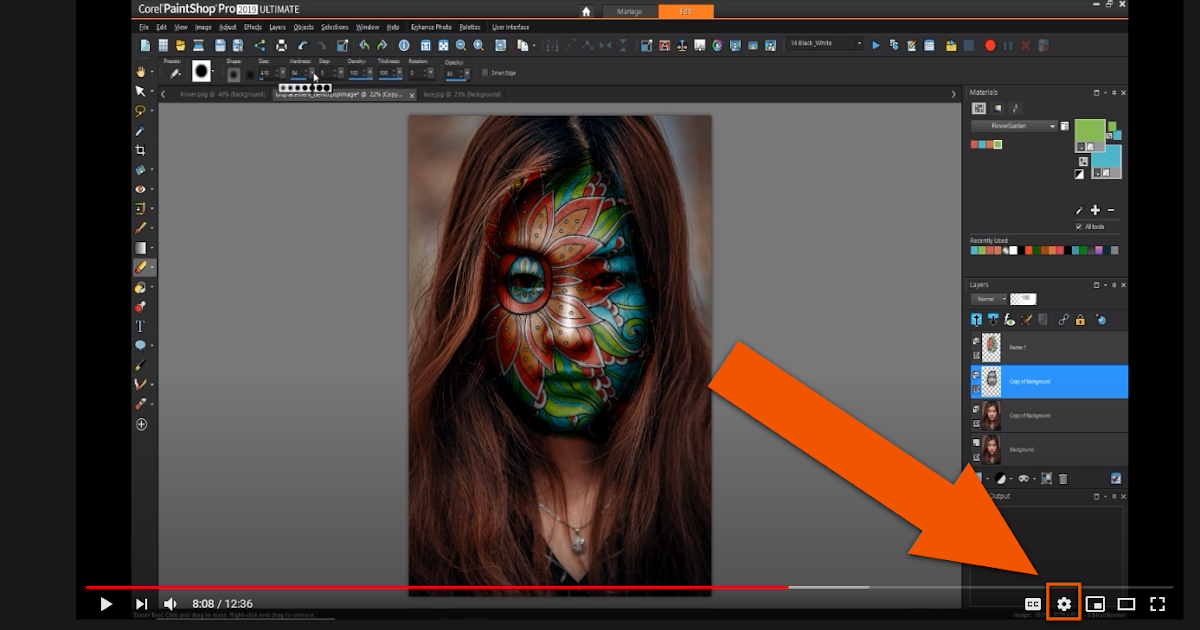
Task: Switch to the Manage tab
Action: click(630, 11)
